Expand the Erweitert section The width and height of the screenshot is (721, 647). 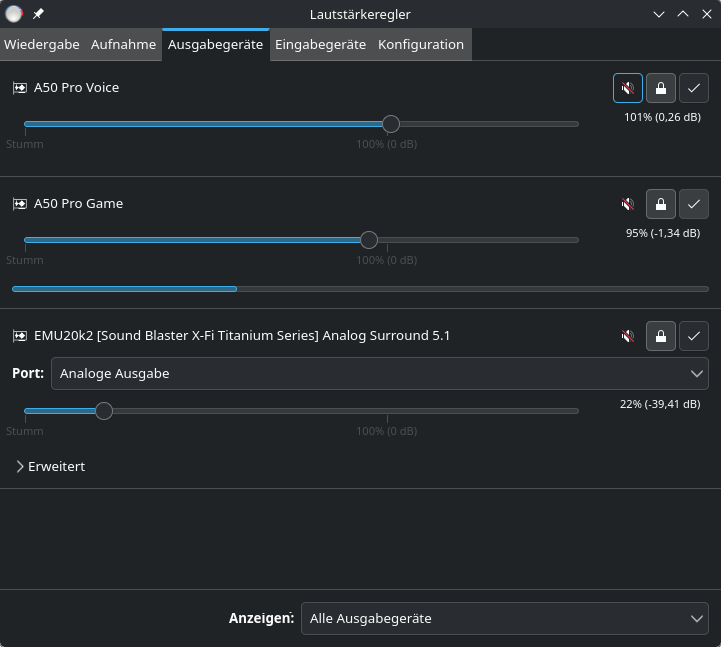tap(51, 467)
